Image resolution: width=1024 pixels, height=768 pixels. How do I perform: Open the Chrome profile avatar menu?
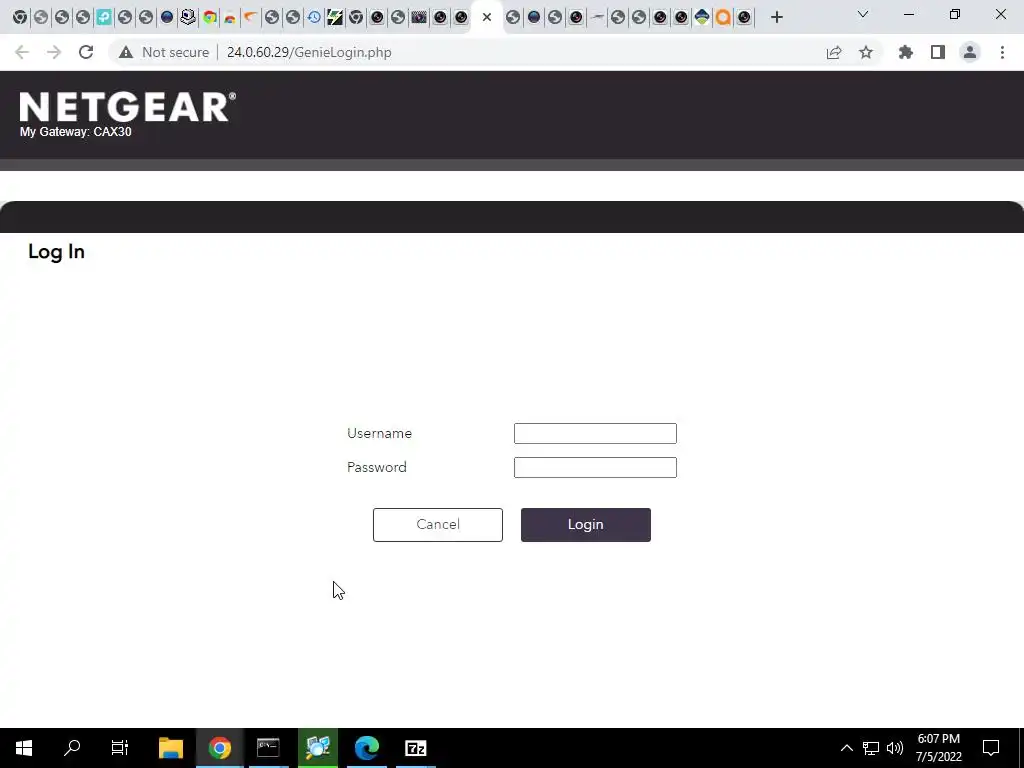[970, 52]
